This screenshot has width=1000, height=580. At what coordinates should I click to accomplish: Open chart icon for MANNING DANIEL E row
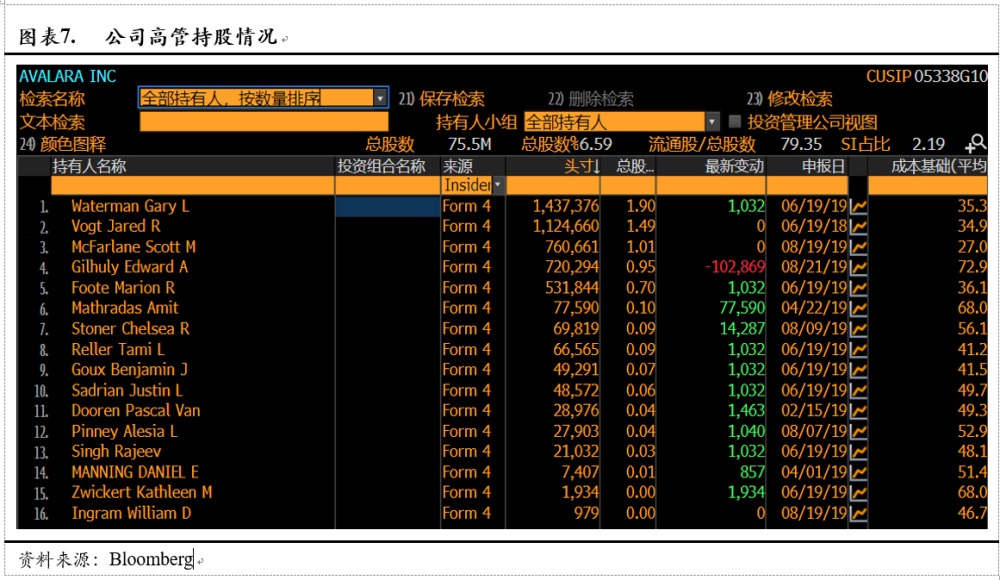point(858,473)
